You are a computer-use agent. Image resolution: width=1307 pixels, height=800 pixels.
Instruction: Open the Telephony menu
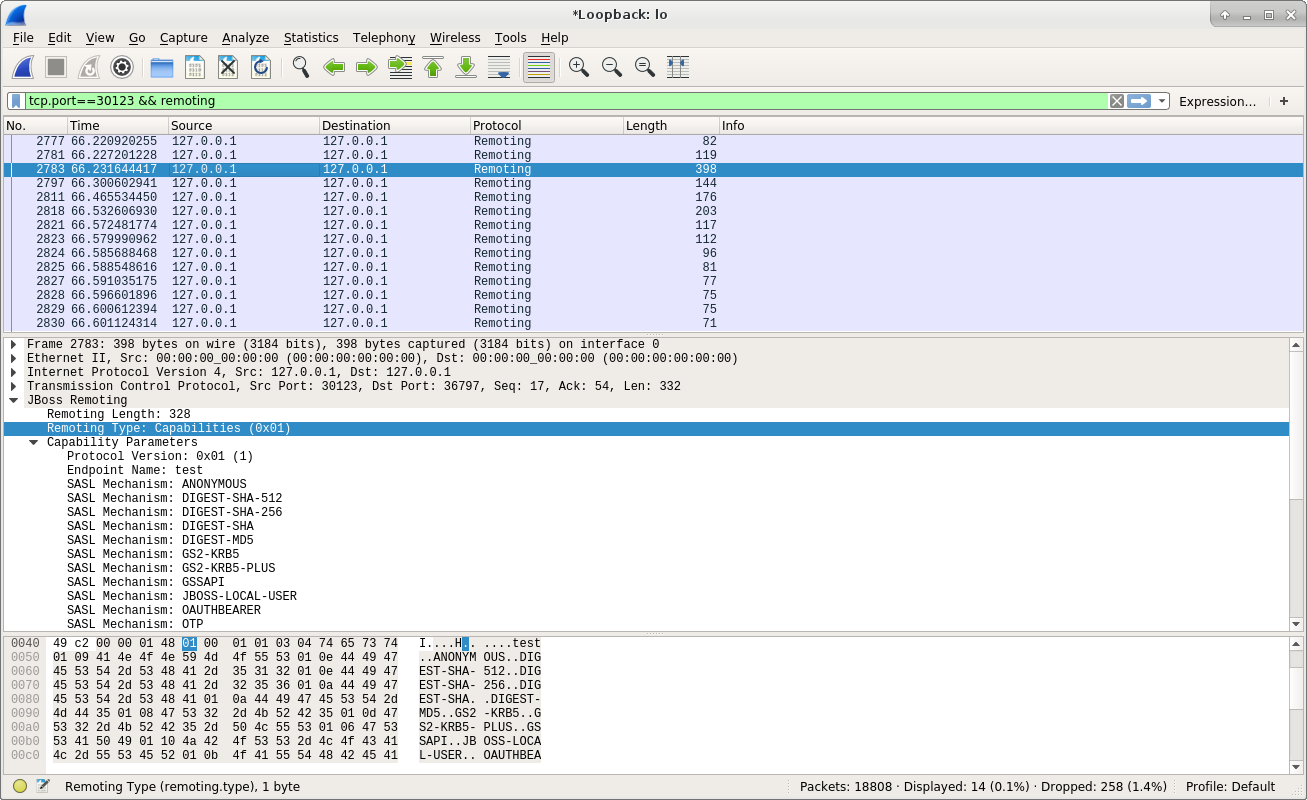click(384, 37)
